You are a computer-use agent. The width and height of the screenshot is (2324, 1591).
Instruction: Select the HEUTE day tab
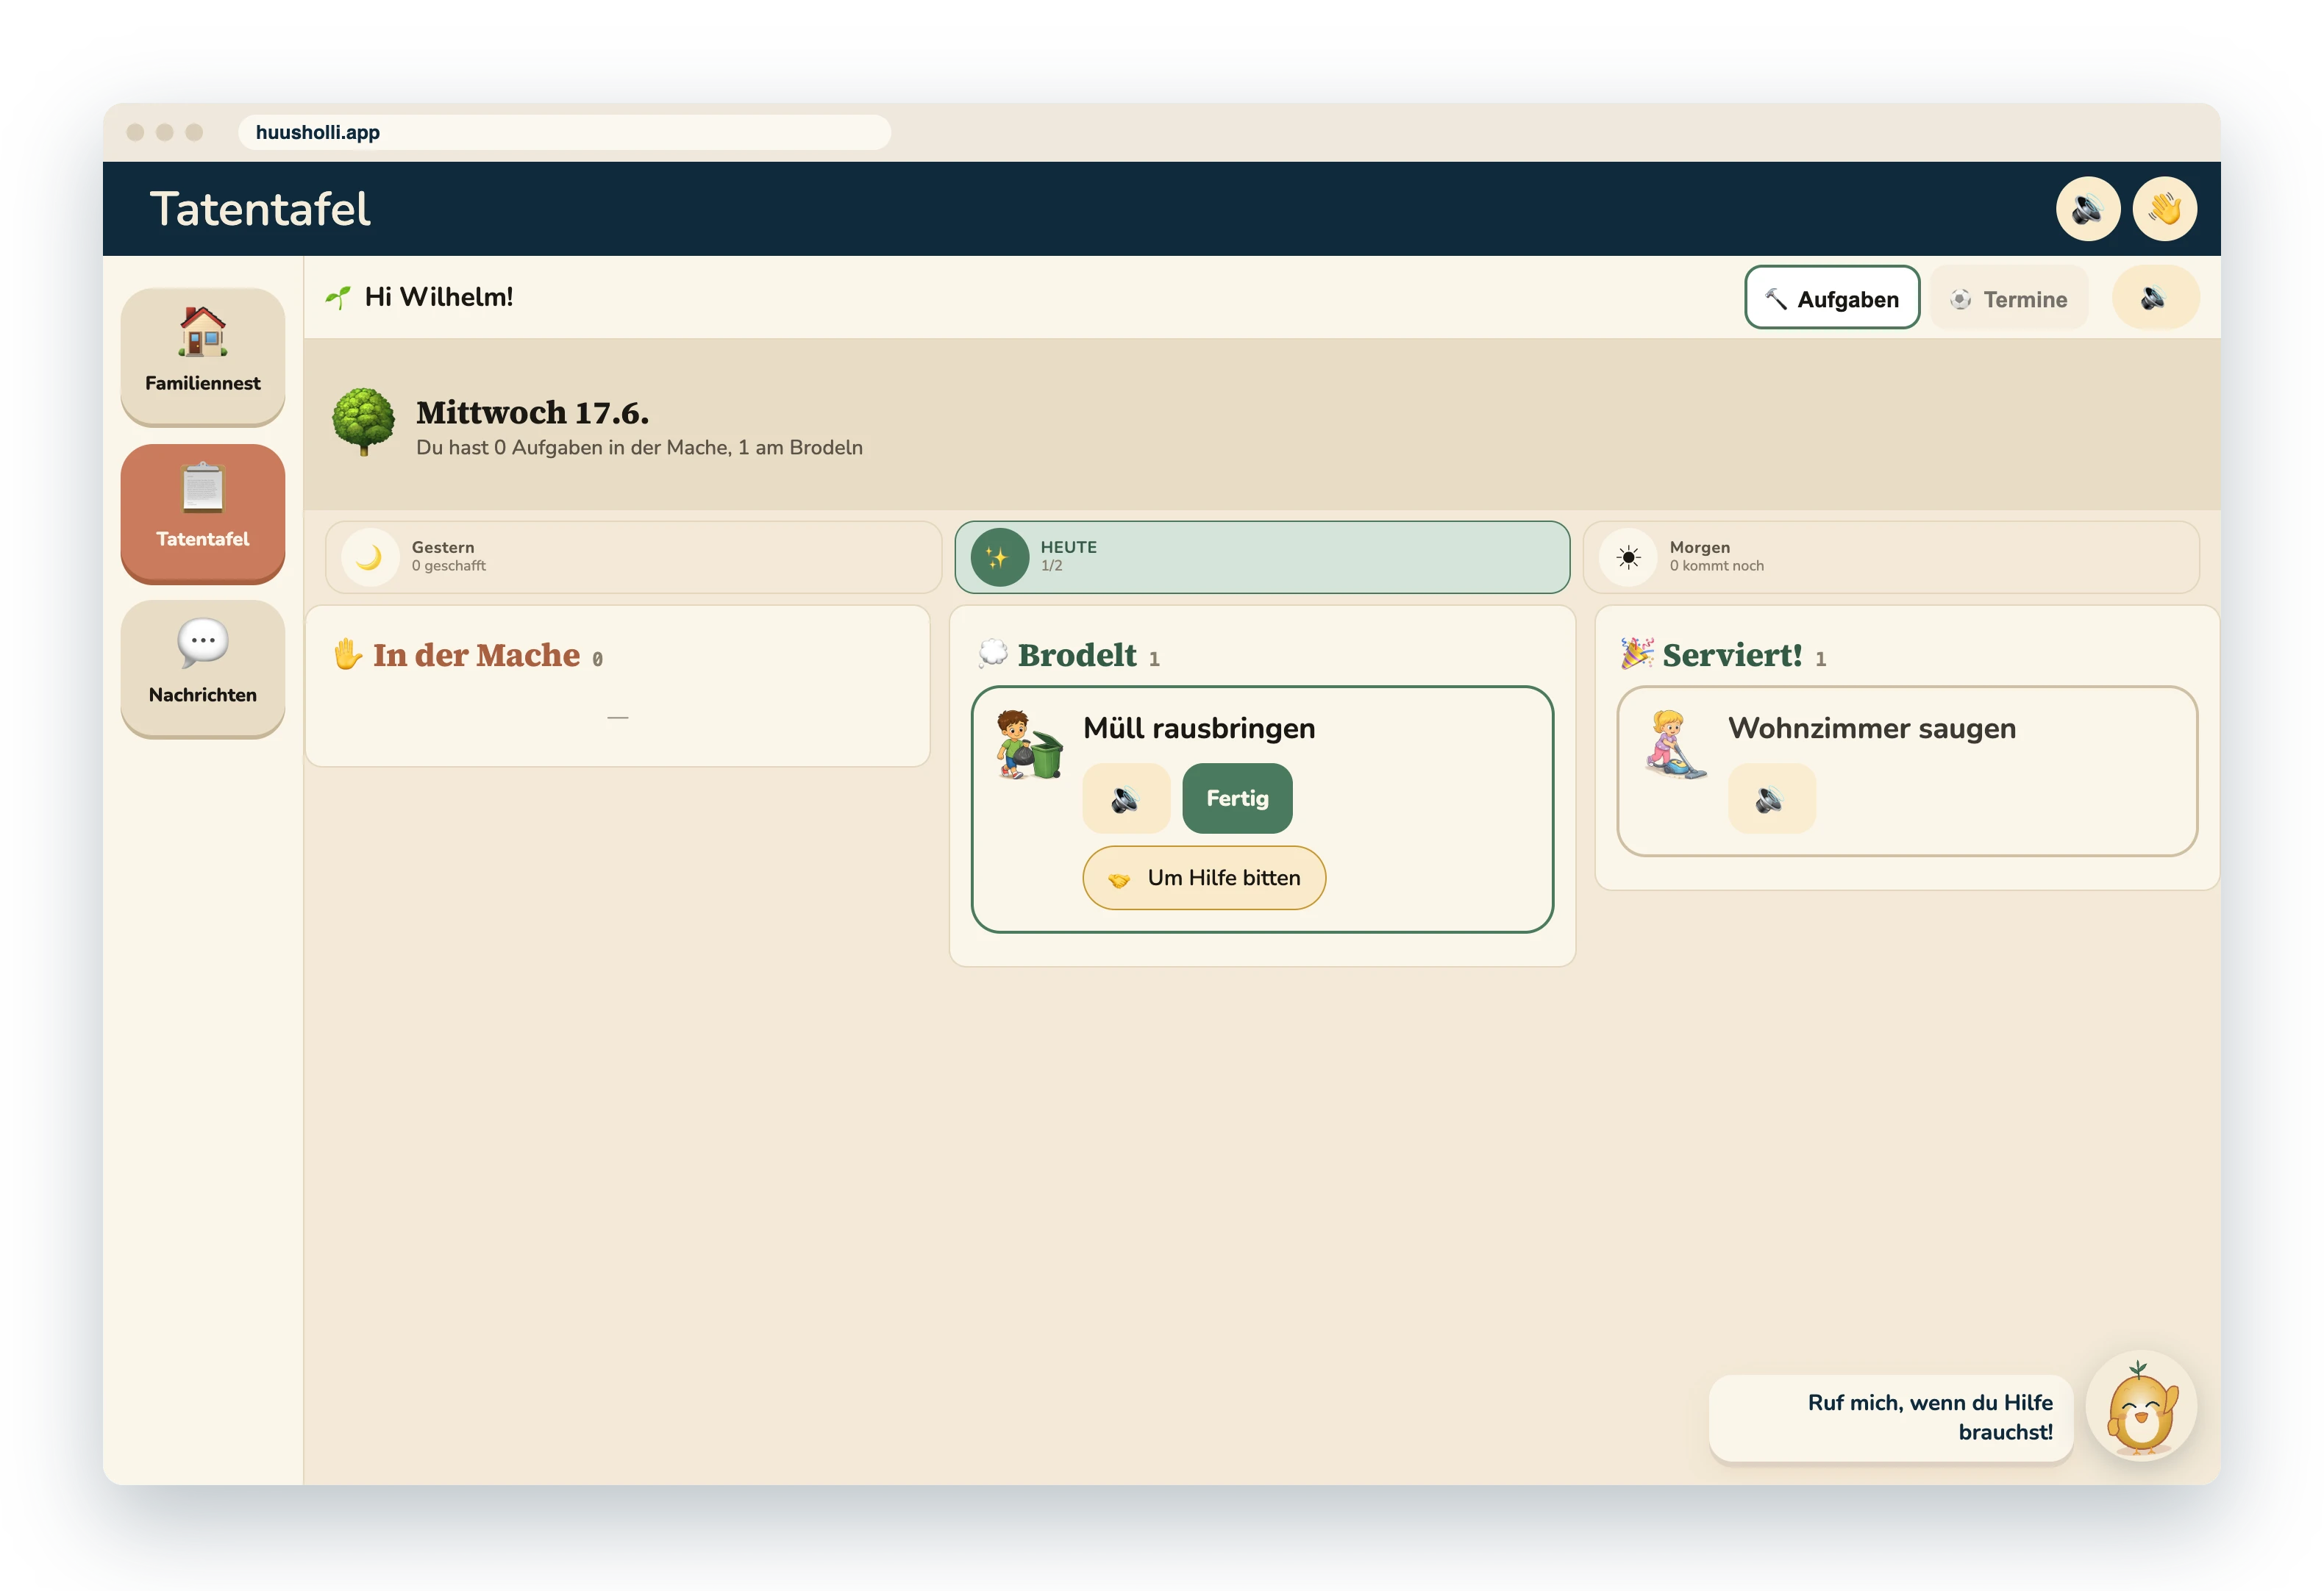(x=1262, y=557)
